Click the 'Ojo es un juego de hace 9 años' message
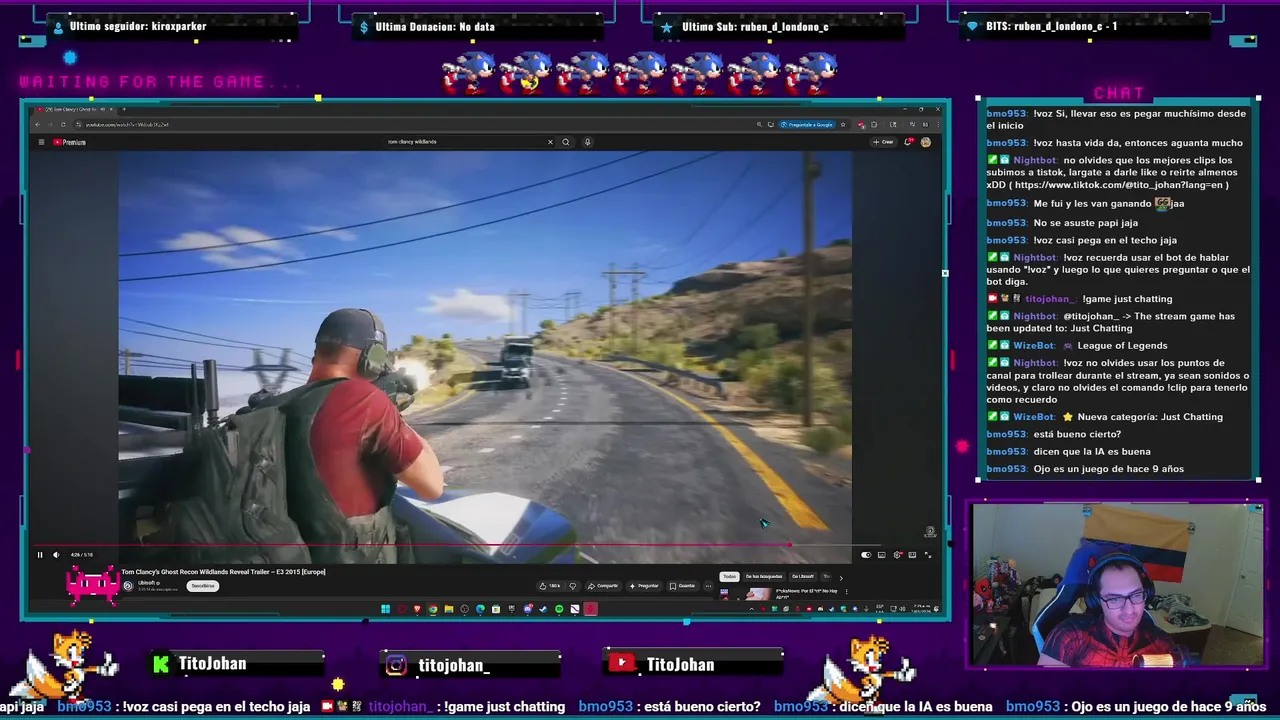The width and height of the screenshot is (1280, 720). tap(1109, 469)
